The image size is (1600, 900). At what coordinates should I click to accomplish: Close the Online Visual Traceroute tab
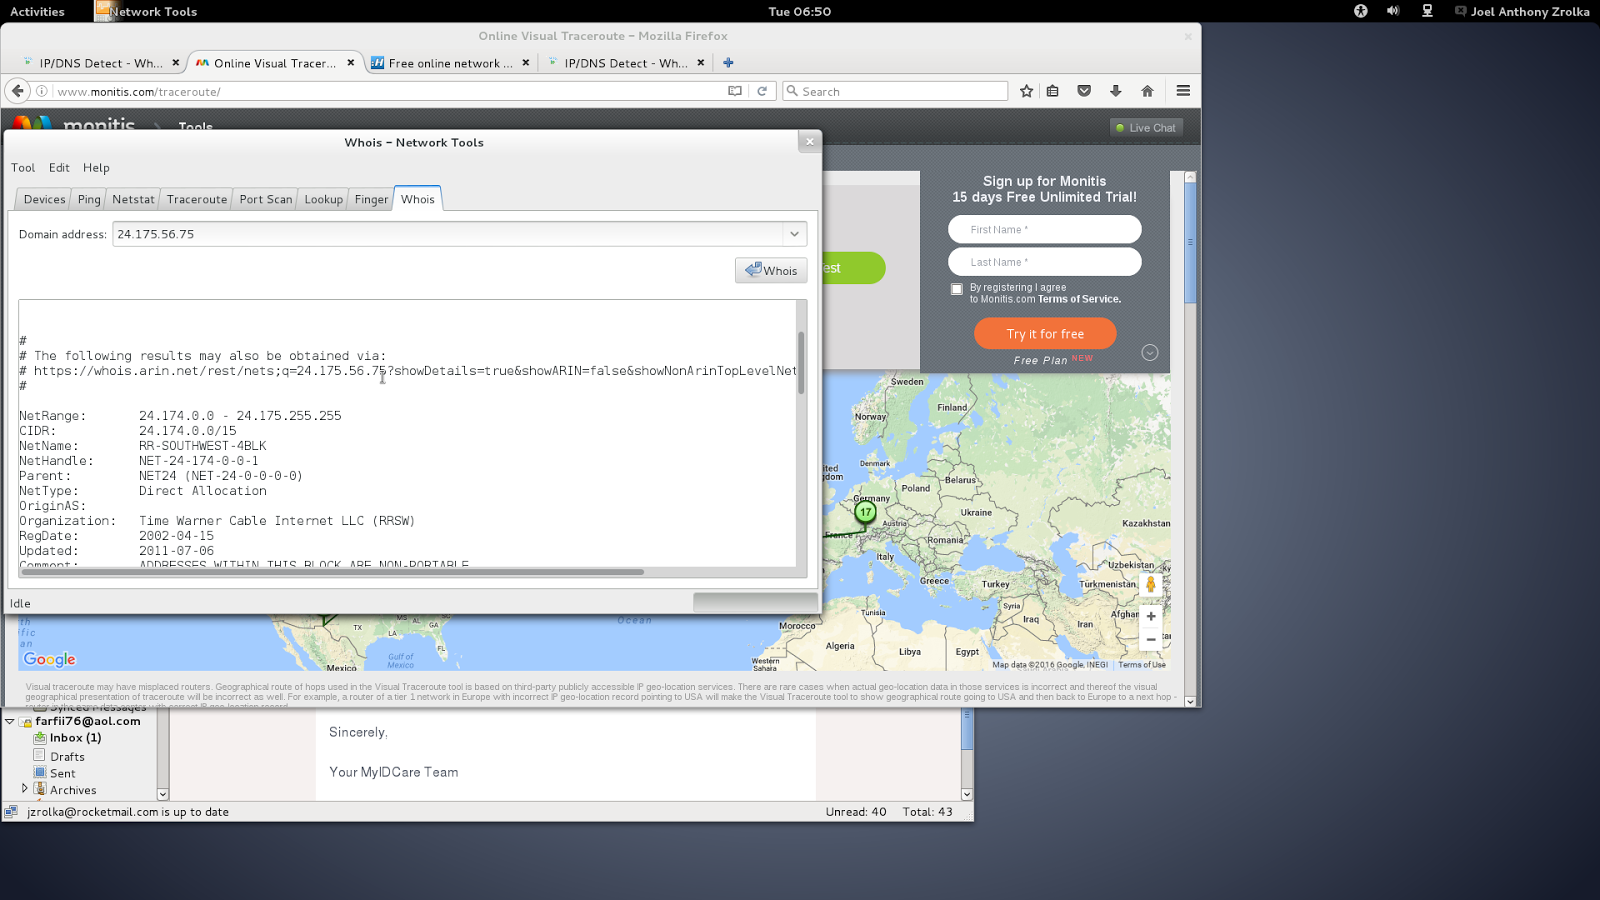pyautogui.click(x=351, y=63)
